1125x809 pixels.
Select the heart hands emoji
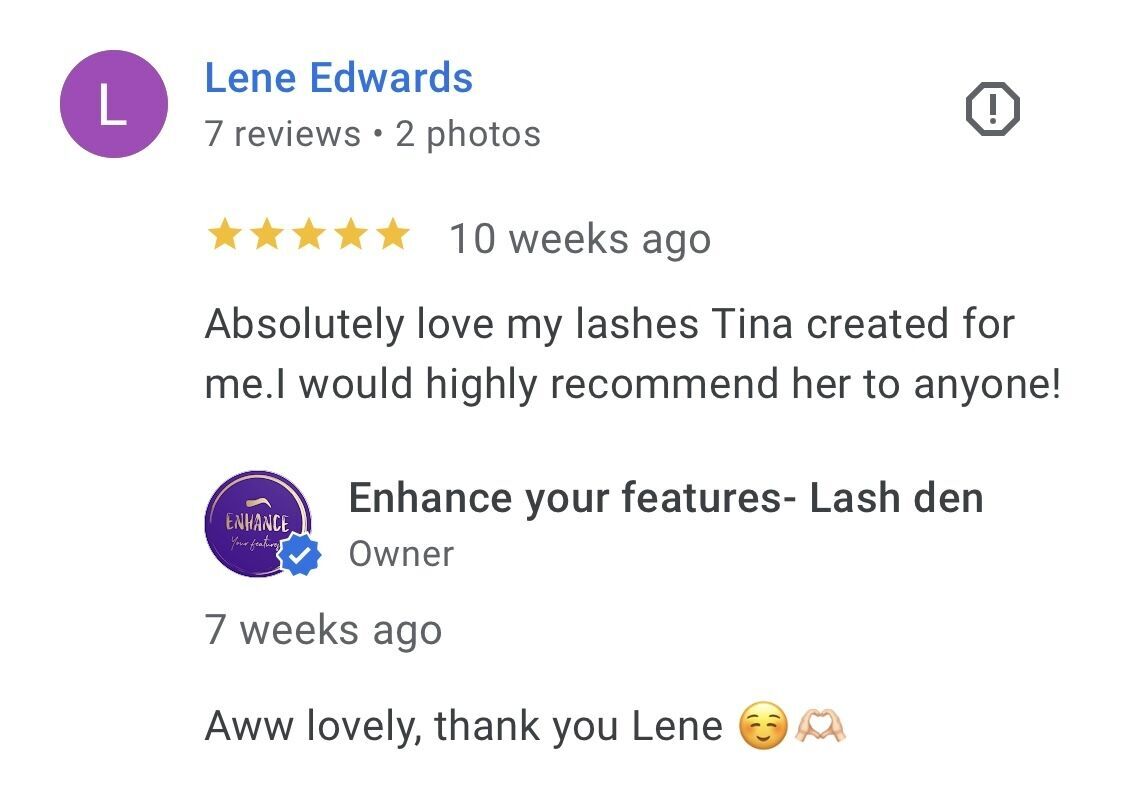(x=820, y=726)
